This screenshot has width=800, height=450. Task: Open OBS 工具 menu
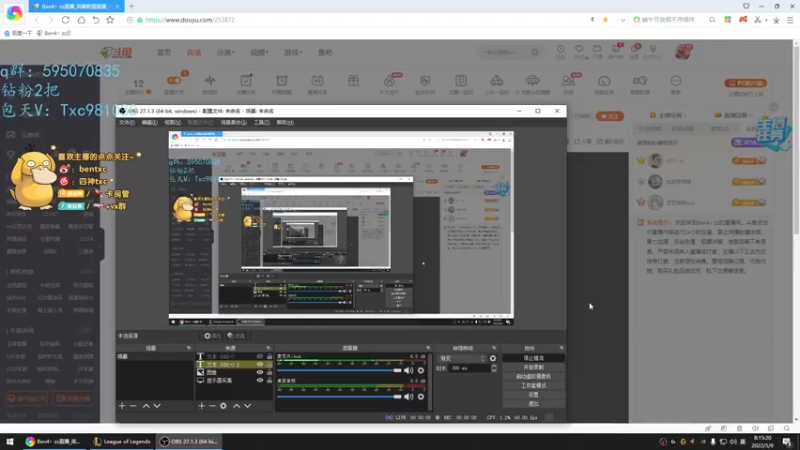click(261, 122)
